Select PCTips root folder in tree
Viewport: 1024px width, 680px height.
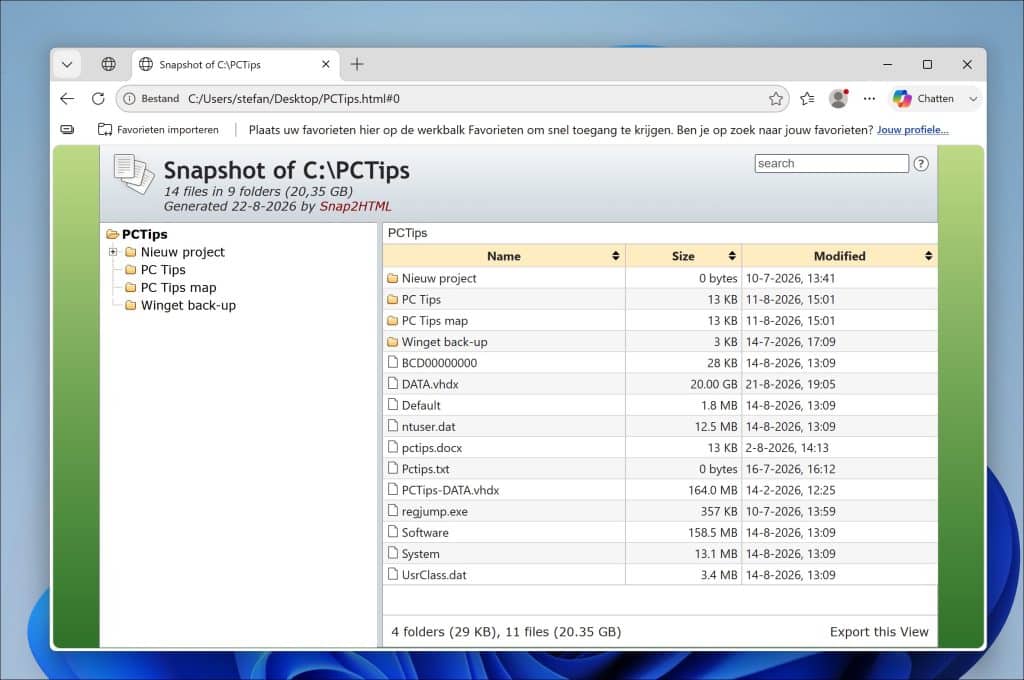pyautogui.click(x=144, y=234)
